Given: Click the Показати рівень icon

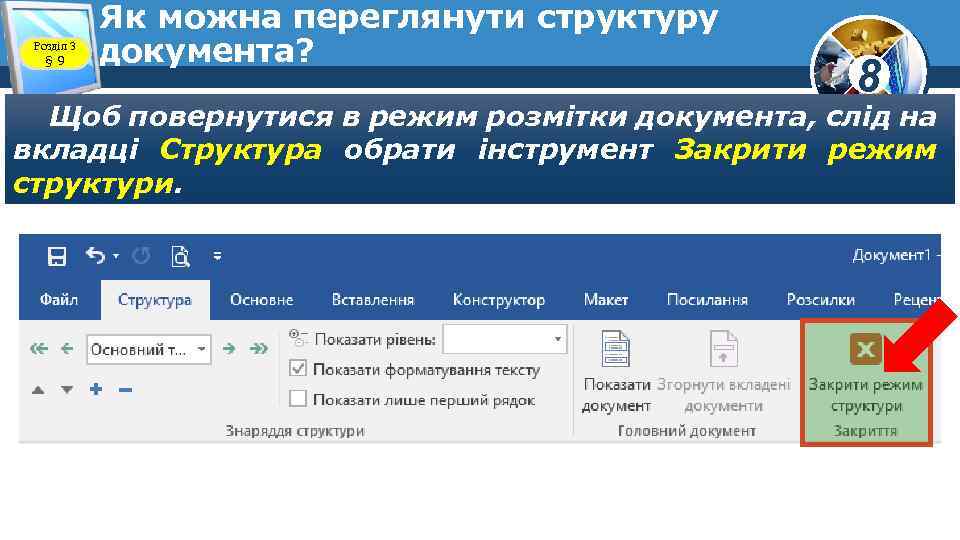Looking at the screenshot, I should click(298, 337).
